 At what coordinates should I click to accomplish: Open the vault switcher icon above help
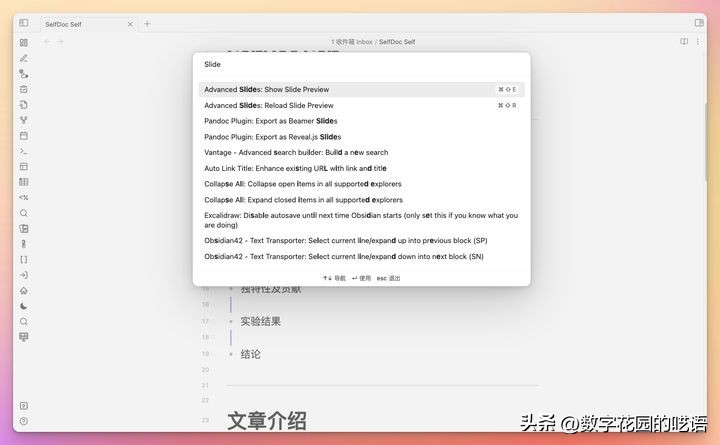click(24, 406)
